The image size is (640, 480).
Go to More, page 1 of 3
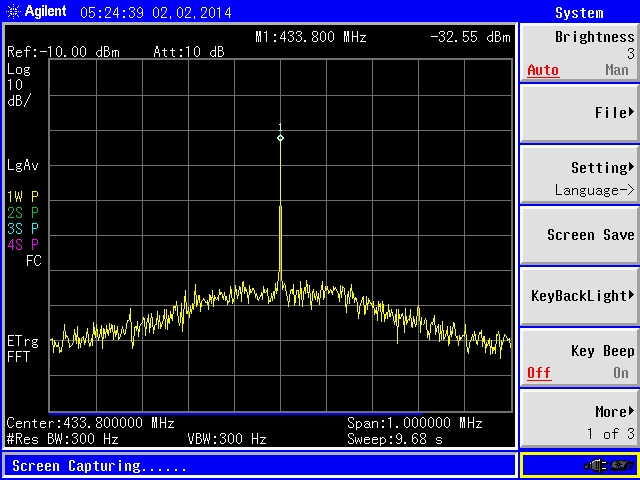coord(579,421)
